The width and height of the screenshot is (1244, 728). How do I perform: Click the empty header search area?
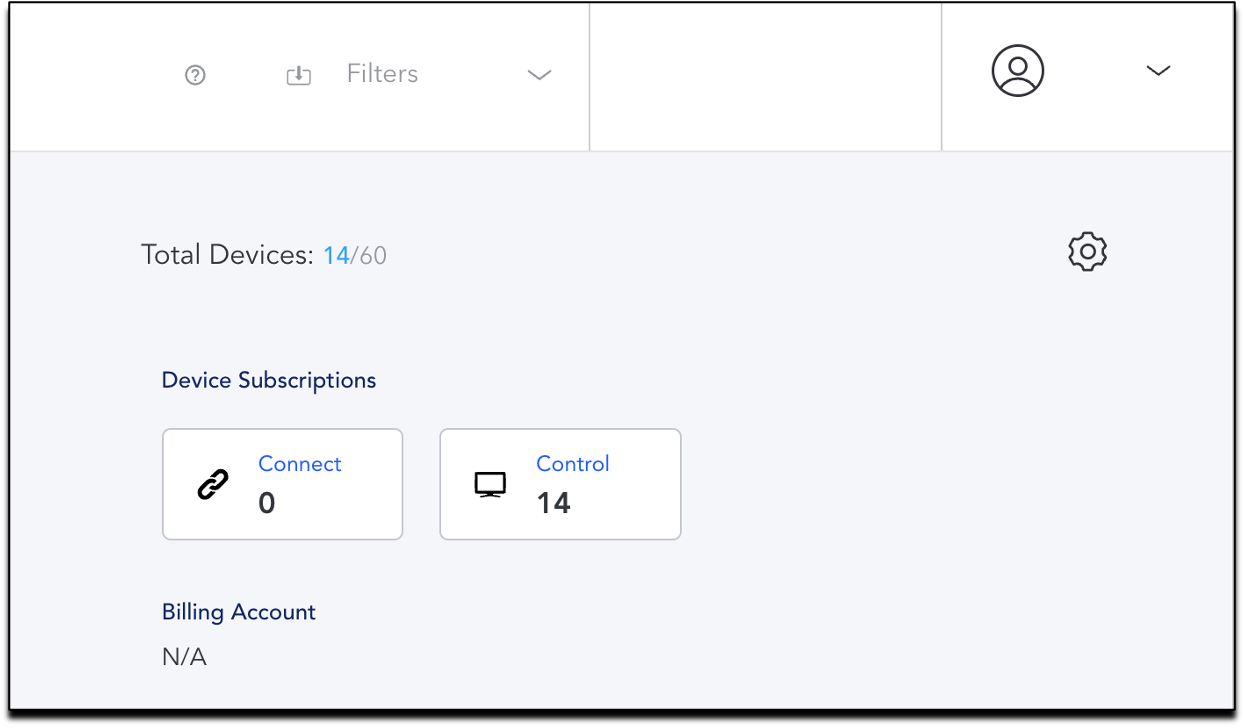click(x=766, y=76)
